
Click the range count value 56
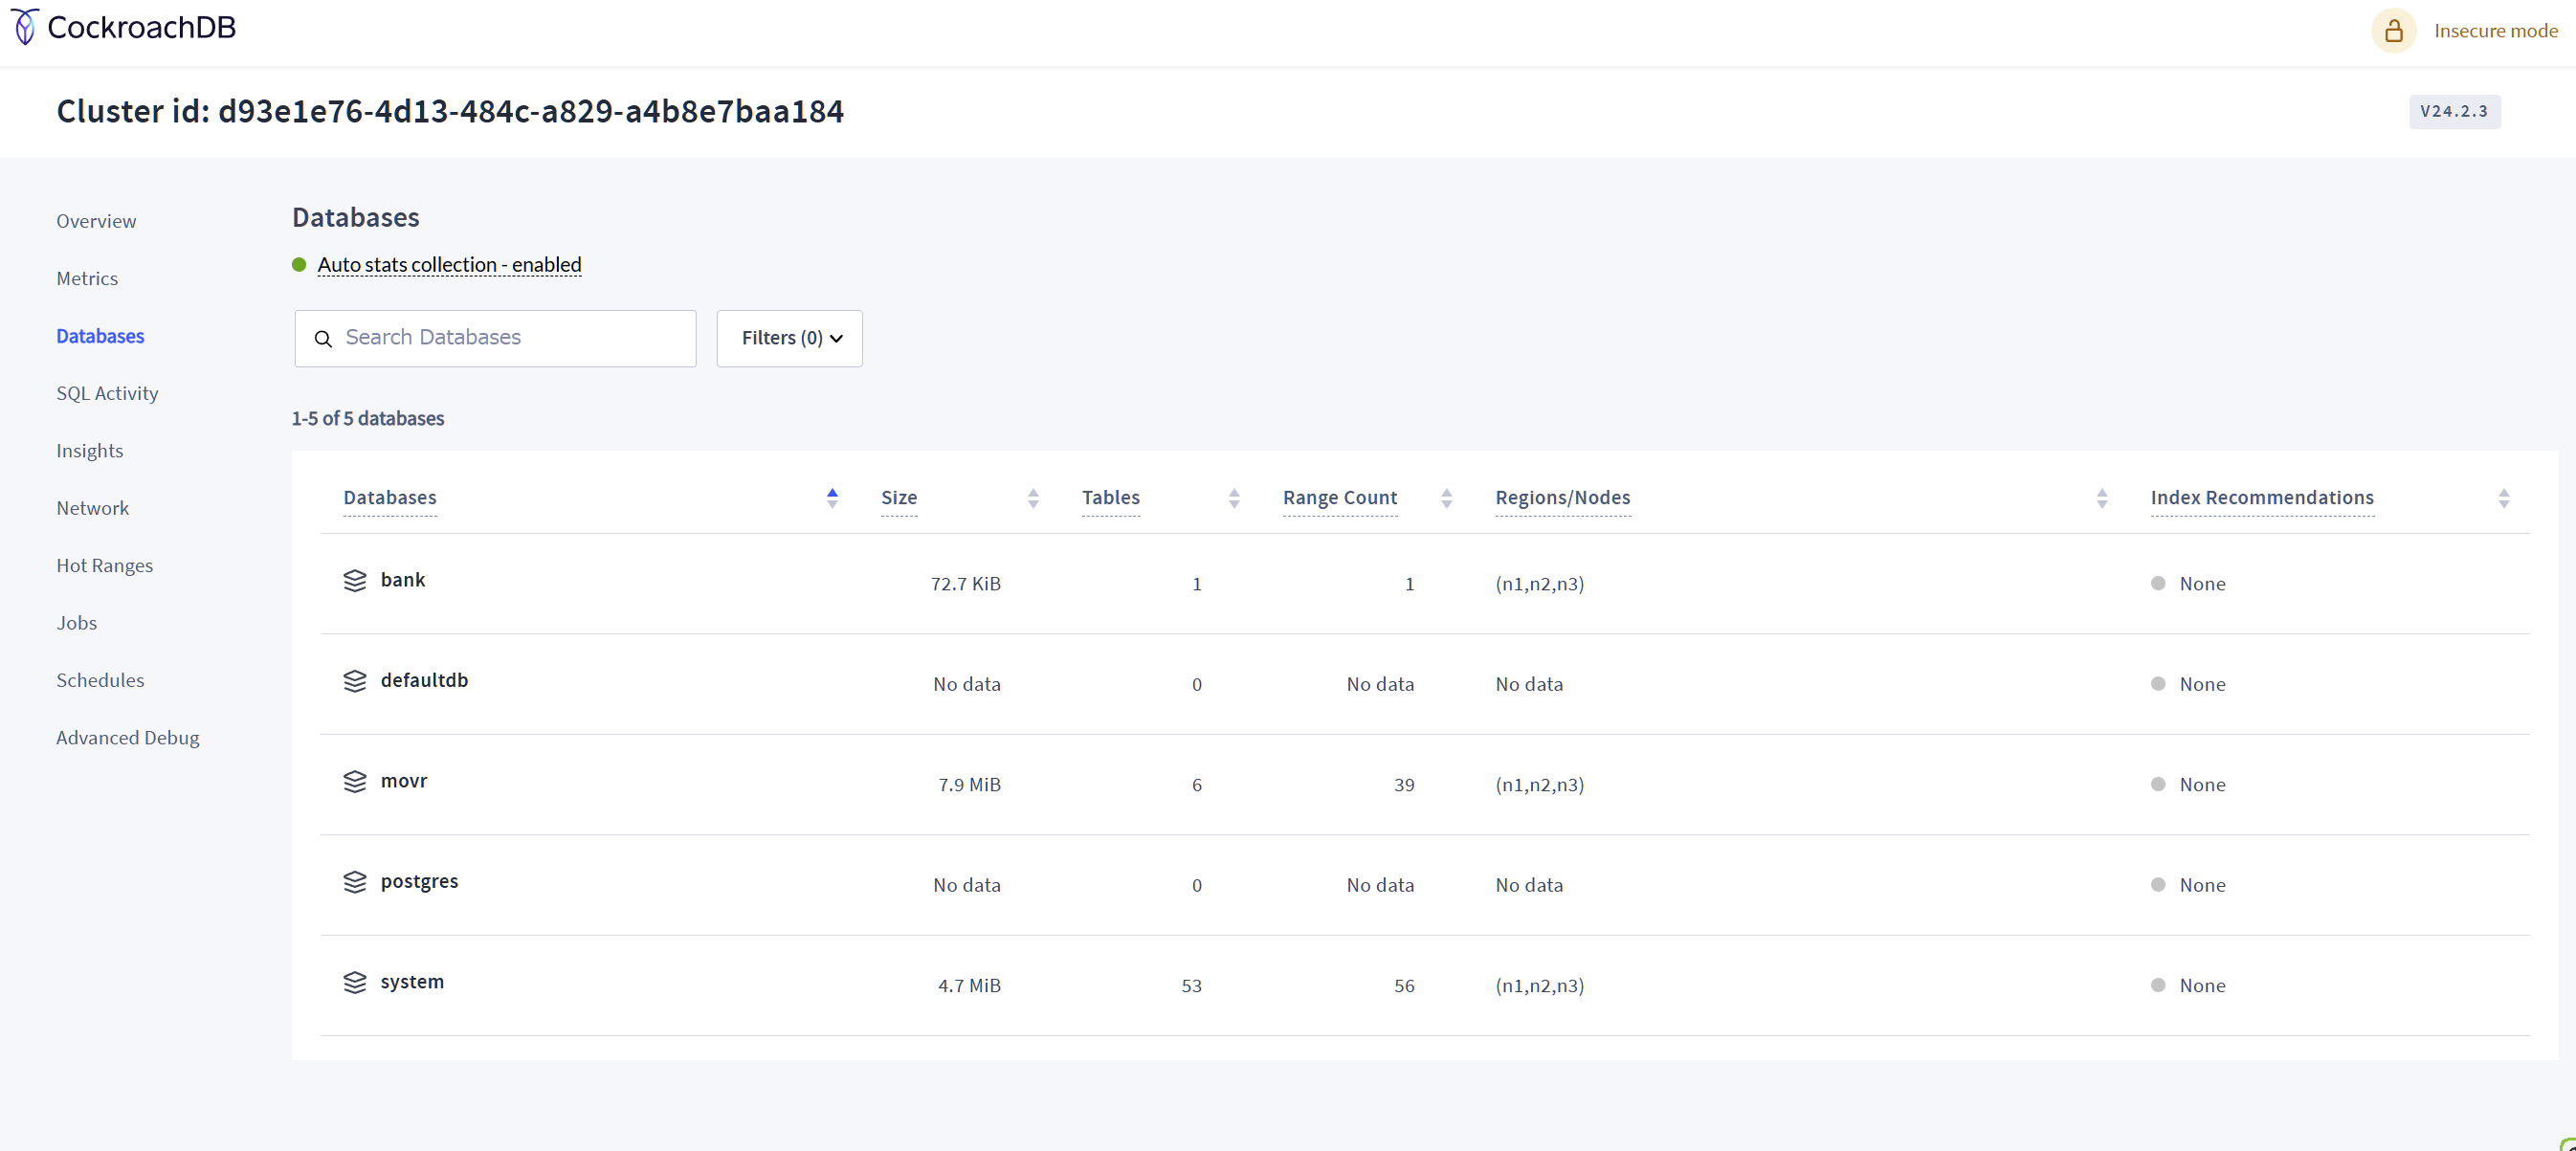(1404, 986)
